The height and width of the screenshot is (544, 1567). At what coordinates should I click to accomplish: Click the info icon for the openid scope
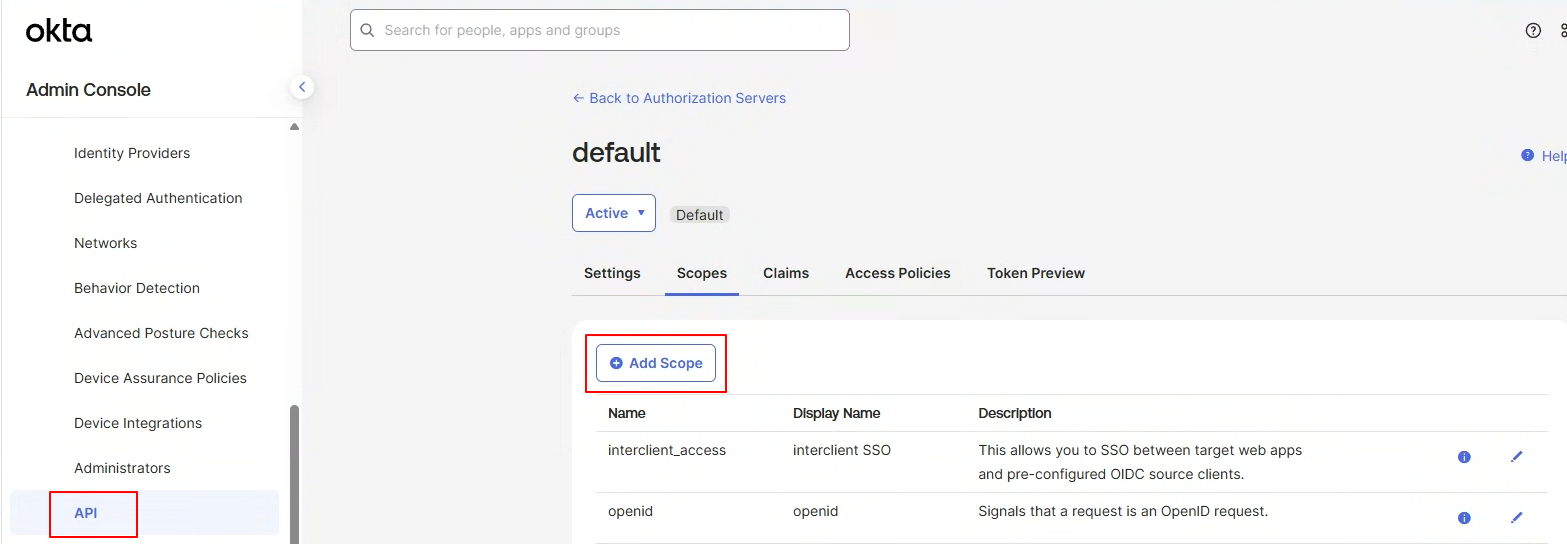1464,518
